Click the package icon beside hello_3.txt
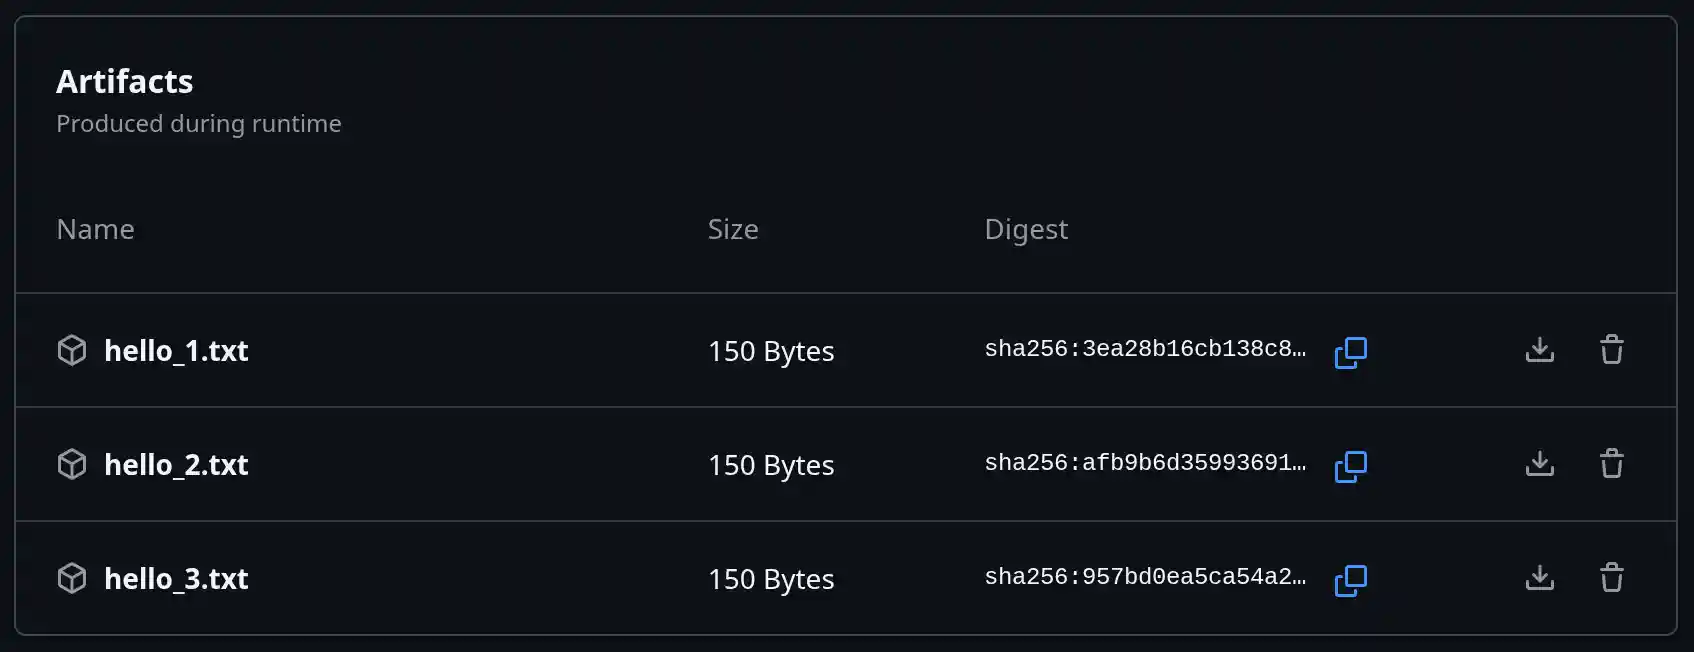Screen dimensions: 1694x652 [x=72, y=579]
